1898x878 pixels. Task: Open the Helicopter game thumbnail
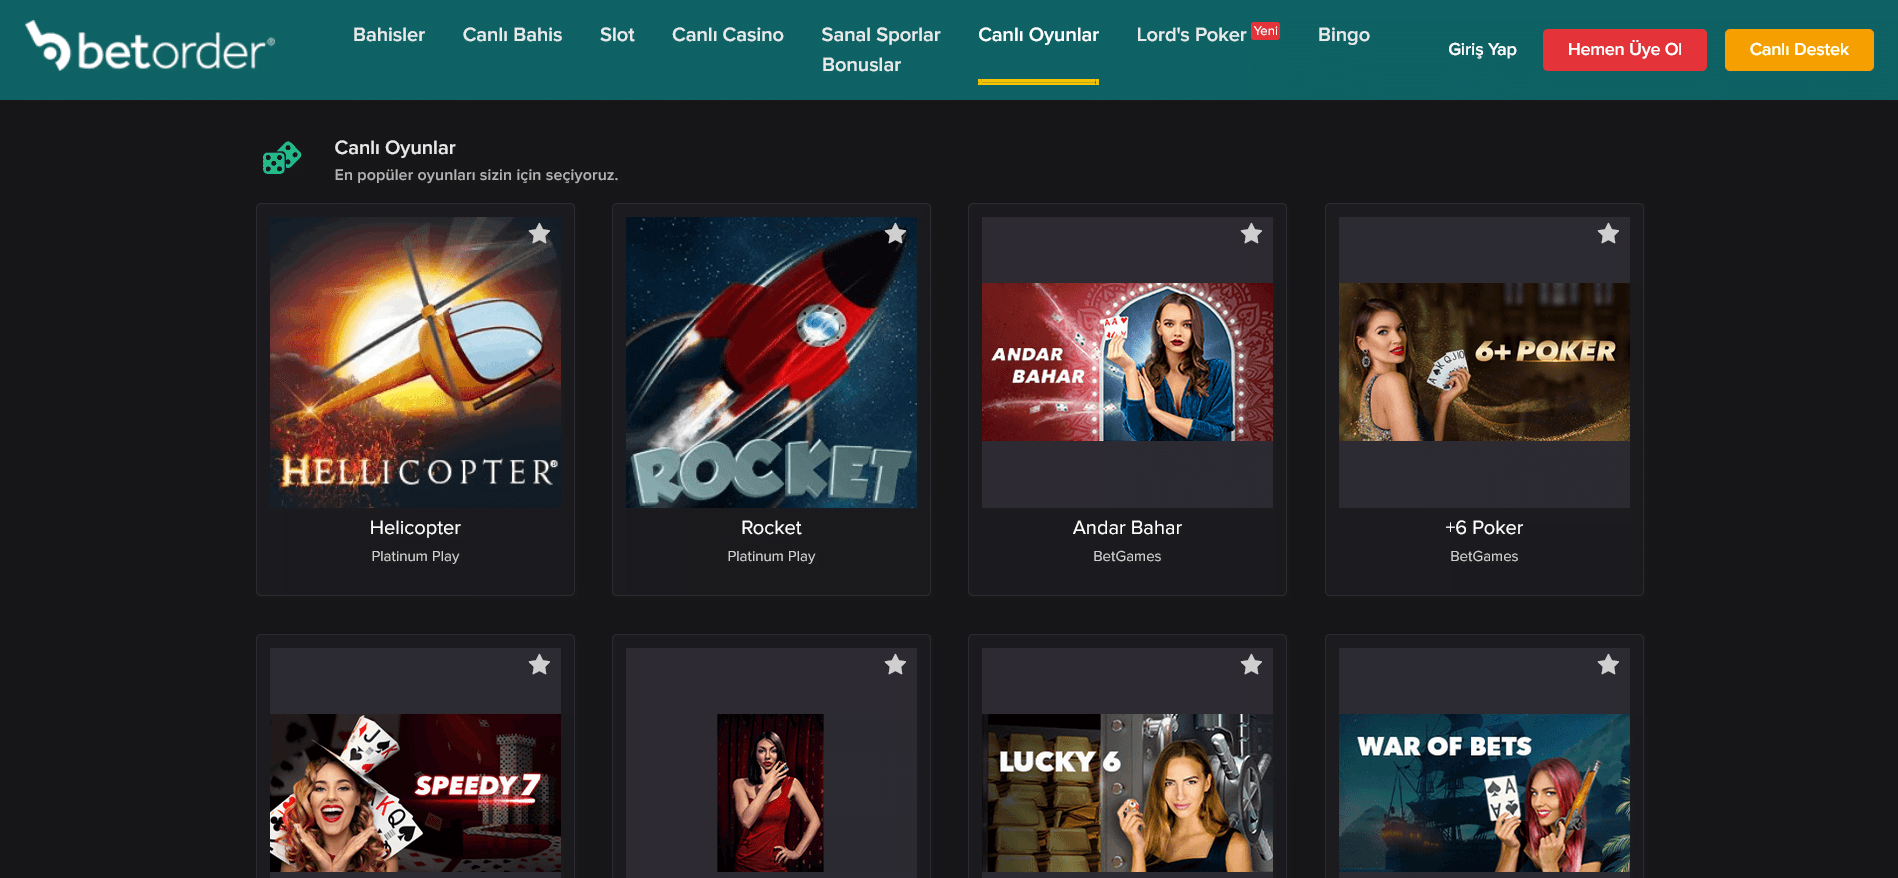[x=415, y=362]
